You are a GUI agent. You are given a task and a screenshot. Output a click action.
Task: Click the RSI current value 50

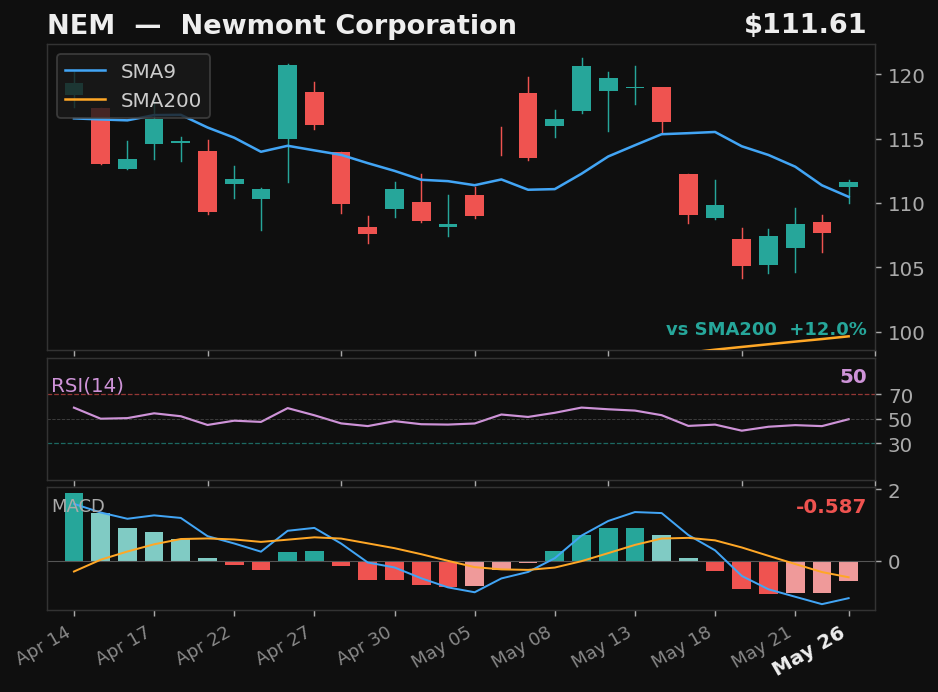click(853, 376)
